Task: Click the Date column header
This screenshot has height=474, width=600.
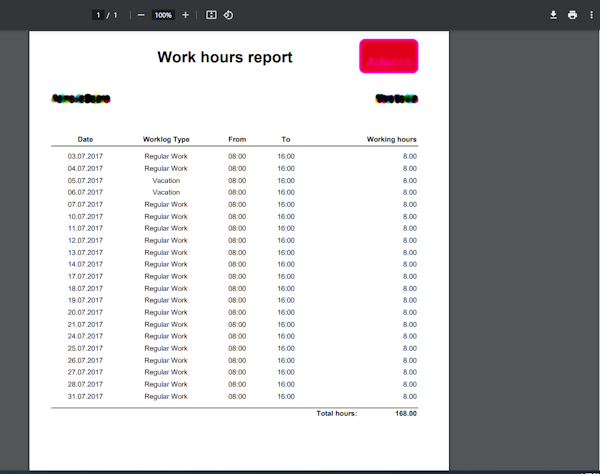Action: pos(85,139)
